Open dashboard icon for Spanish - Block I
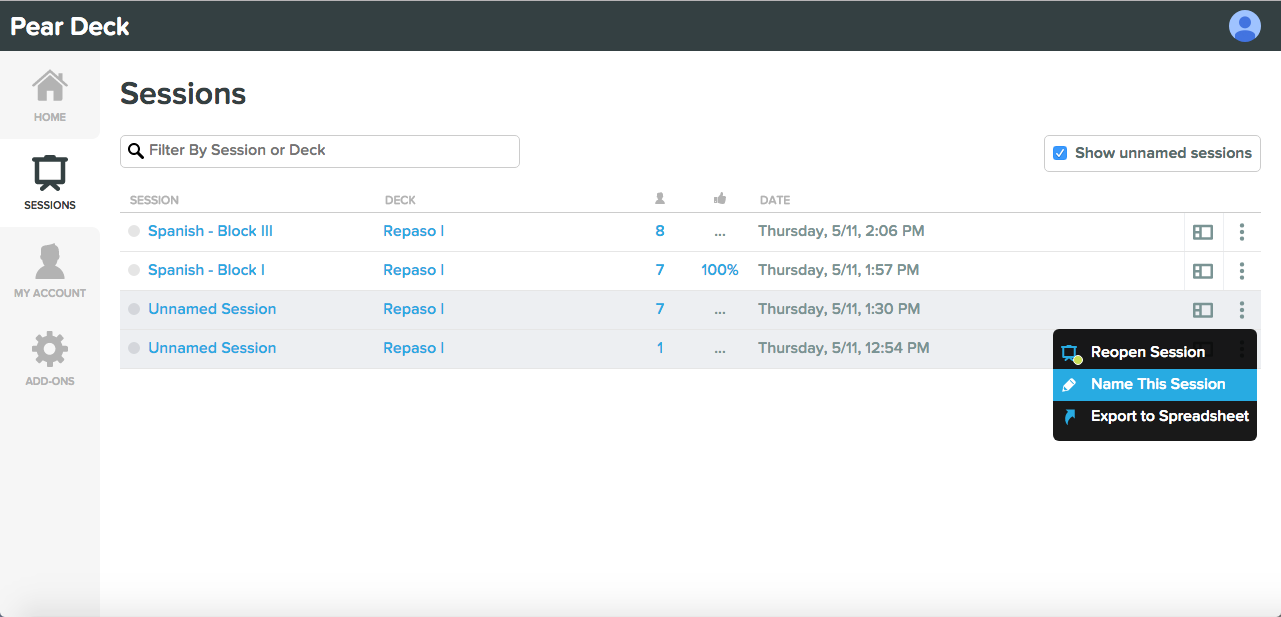Image resolution: width=1281 pixels, height=617 pixels. point(1203,271)
